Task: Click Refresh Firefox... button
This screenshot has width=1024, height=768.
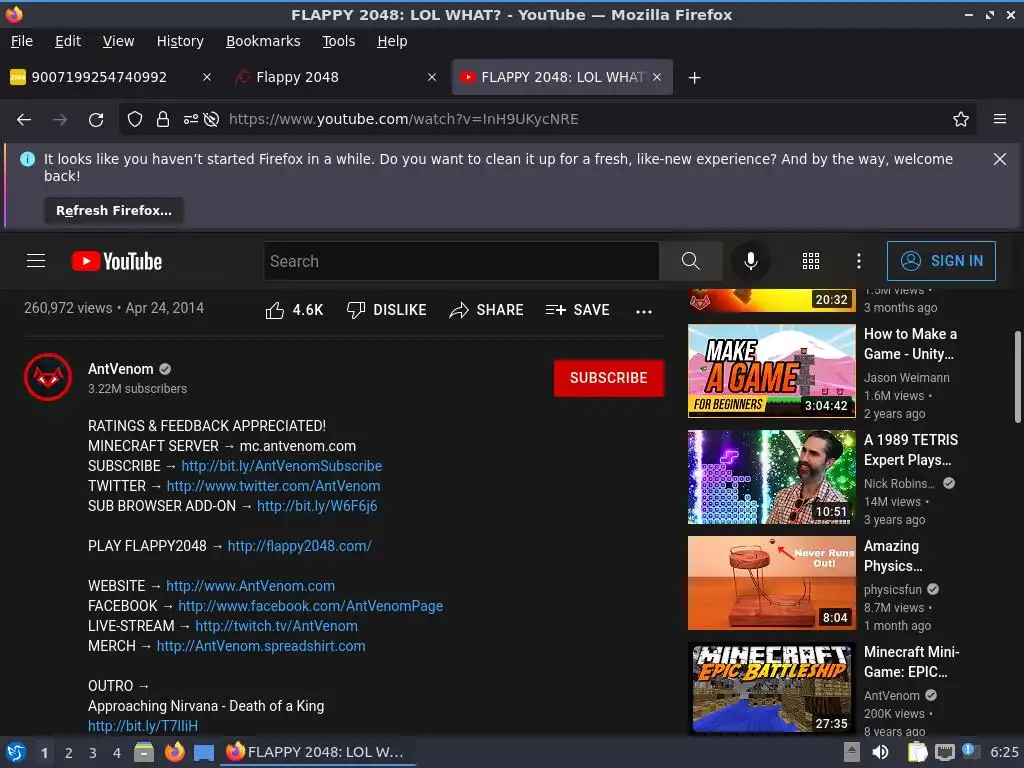Action: [114, 211]
